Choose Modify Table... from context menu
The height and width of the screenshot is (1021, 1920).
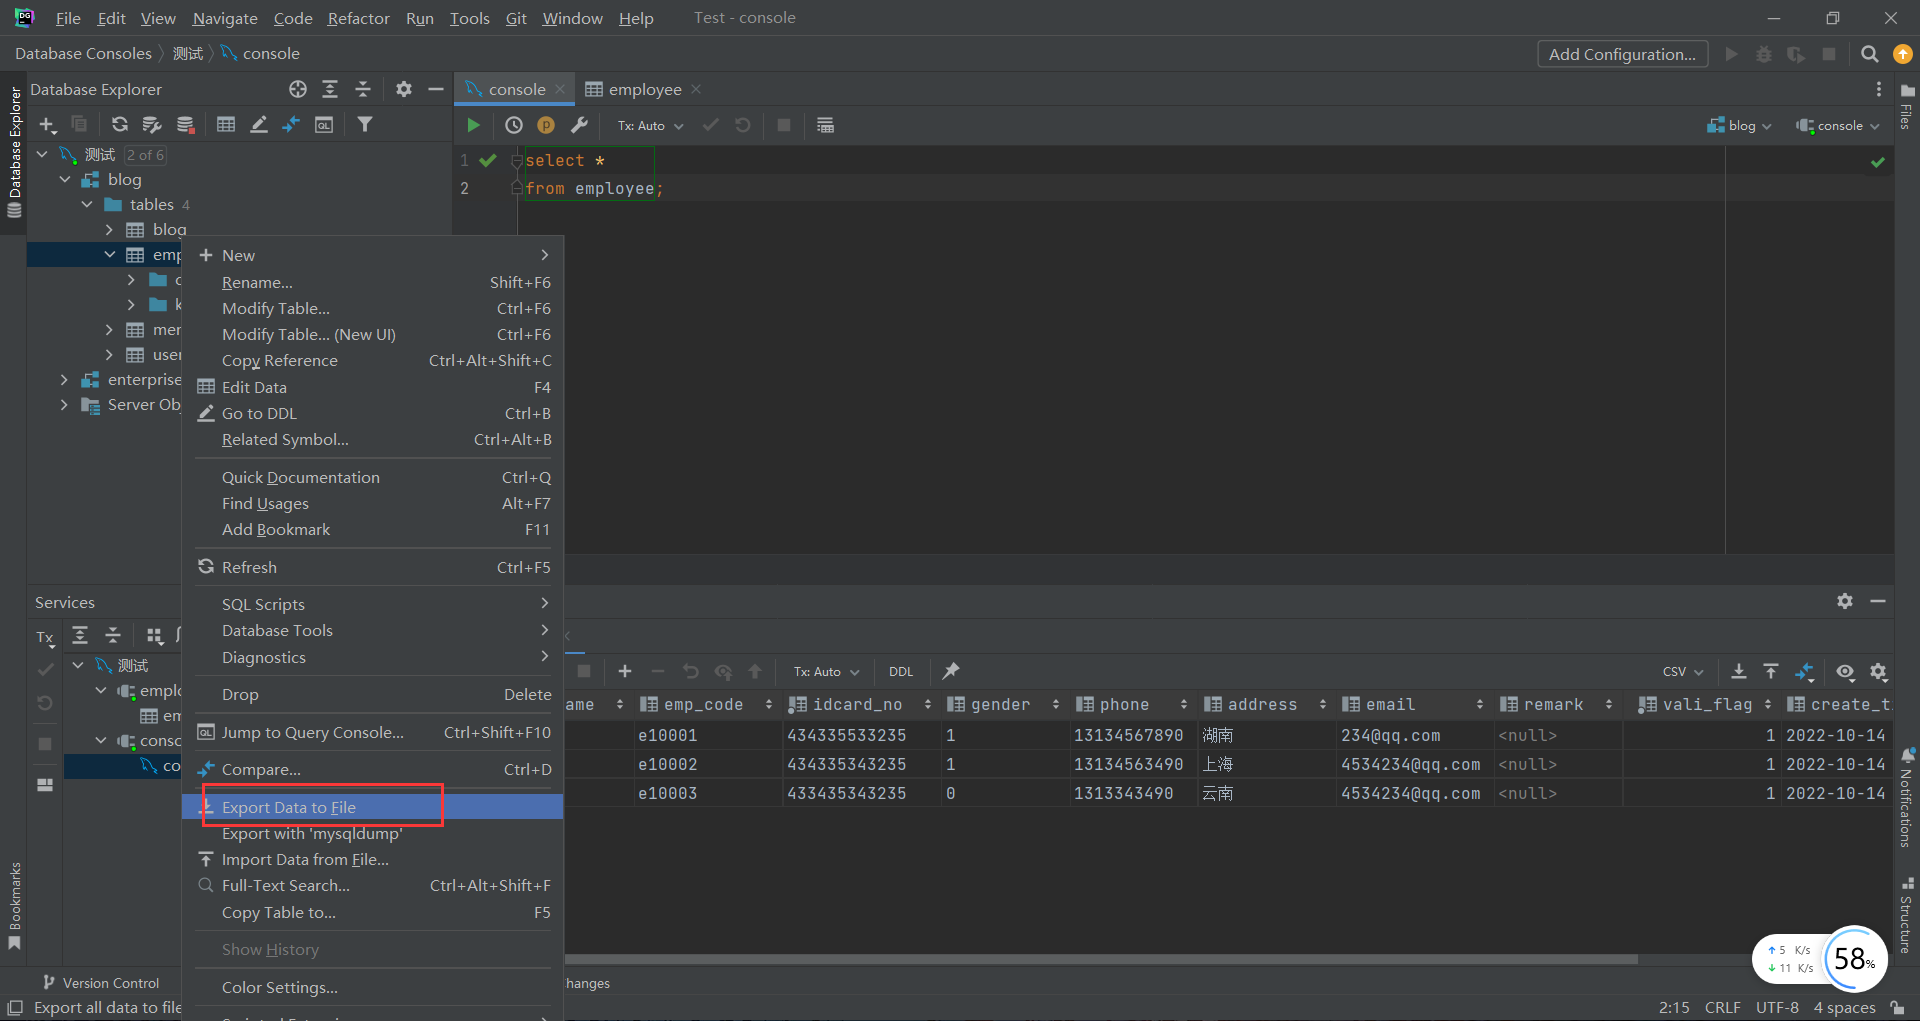pos(372,308)
